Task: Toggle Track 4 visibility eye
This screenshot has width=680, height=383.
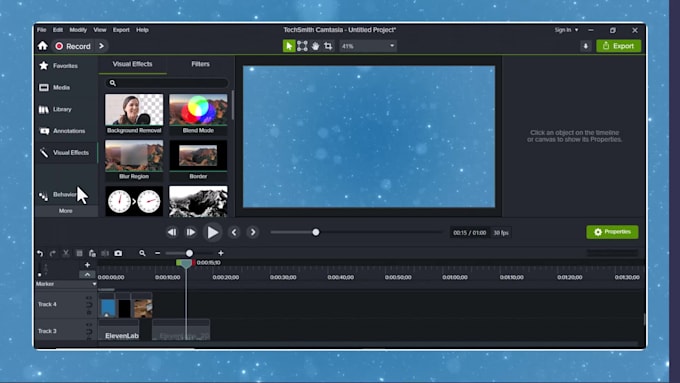Action: 89,298
